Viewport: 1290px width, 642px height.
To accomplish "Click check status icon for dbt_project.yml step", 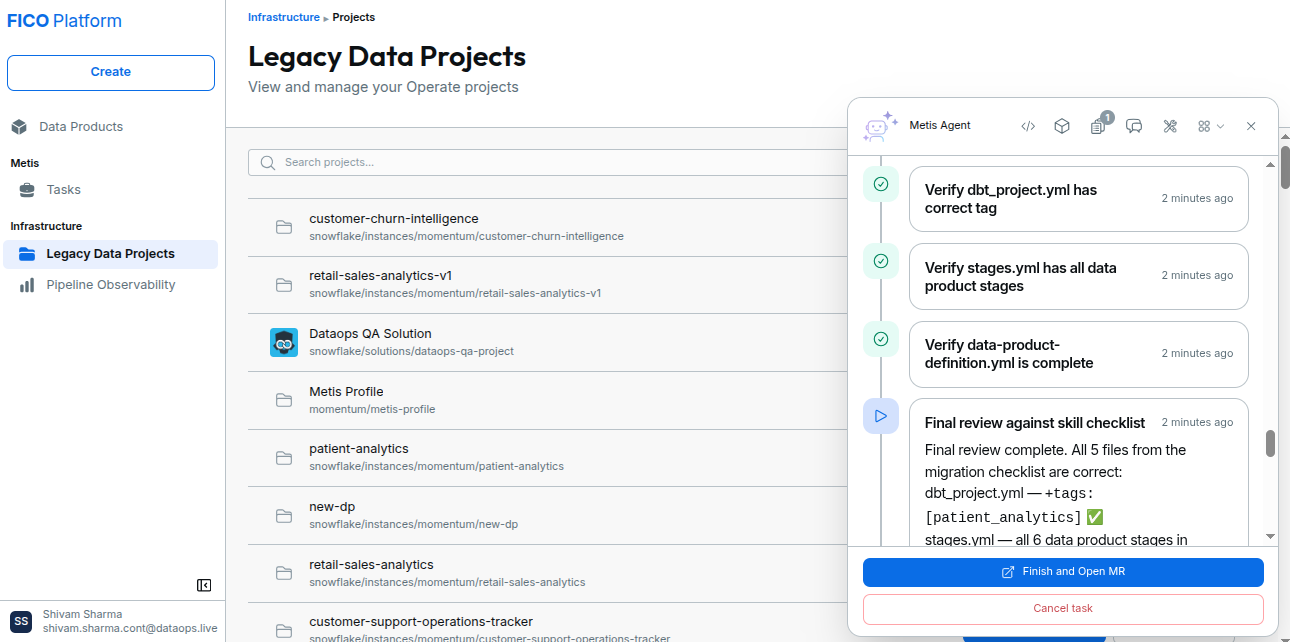I will [881, 184].
